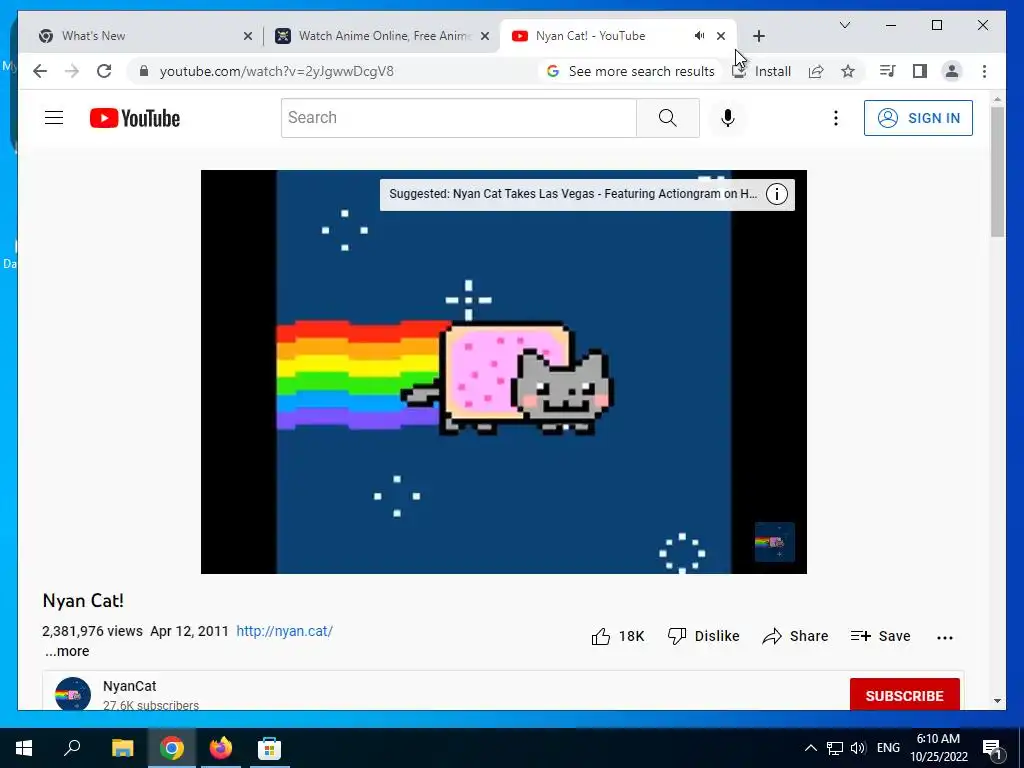Open the Windows Start menu

(24, 748)
